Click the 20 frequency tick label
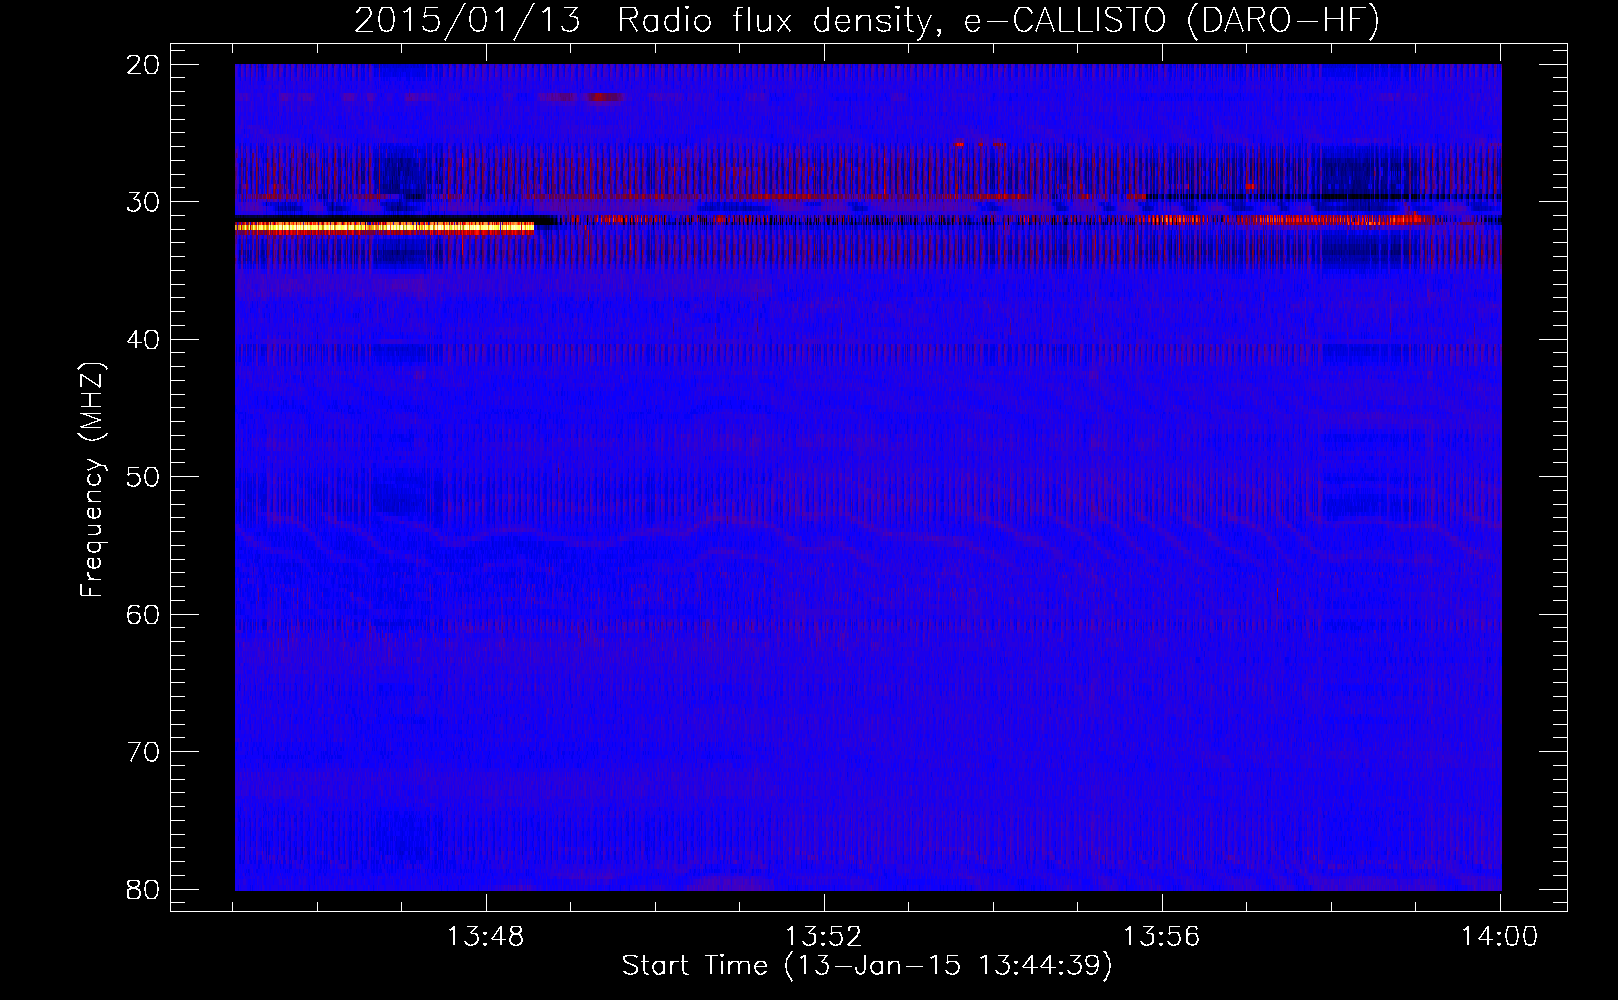 point(145,65)
